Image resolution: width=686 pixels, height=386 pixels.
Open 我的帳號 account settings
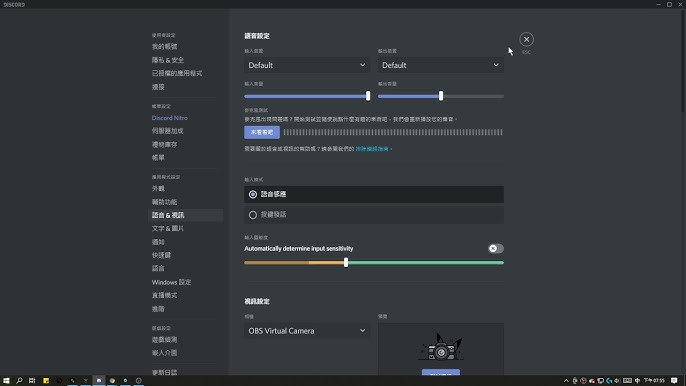point(164,46)
